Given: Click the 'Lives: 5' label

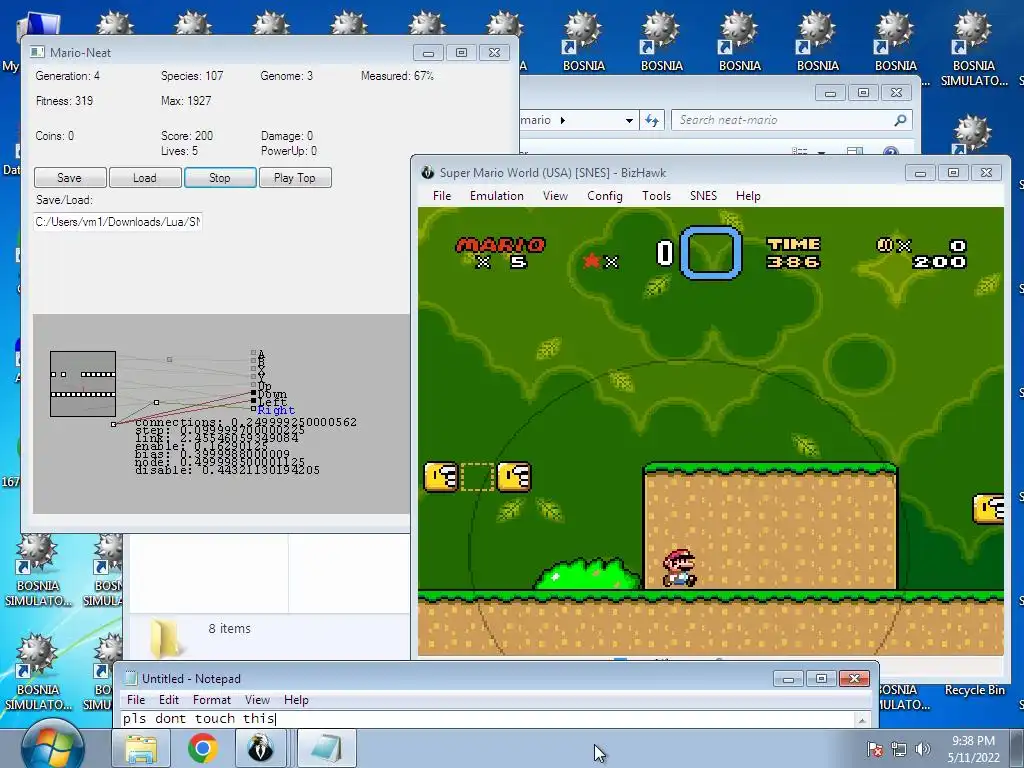Looking at the screenshot, I should point(179,151).
